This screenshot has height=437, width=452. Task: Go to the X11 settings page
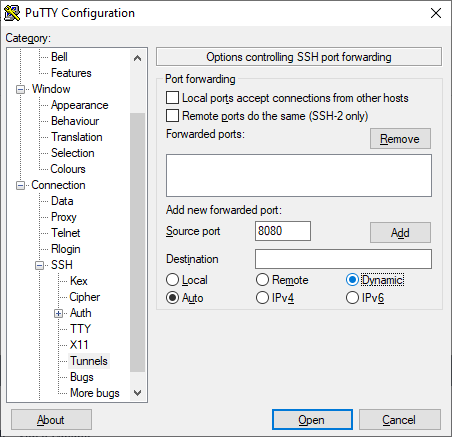79,345
